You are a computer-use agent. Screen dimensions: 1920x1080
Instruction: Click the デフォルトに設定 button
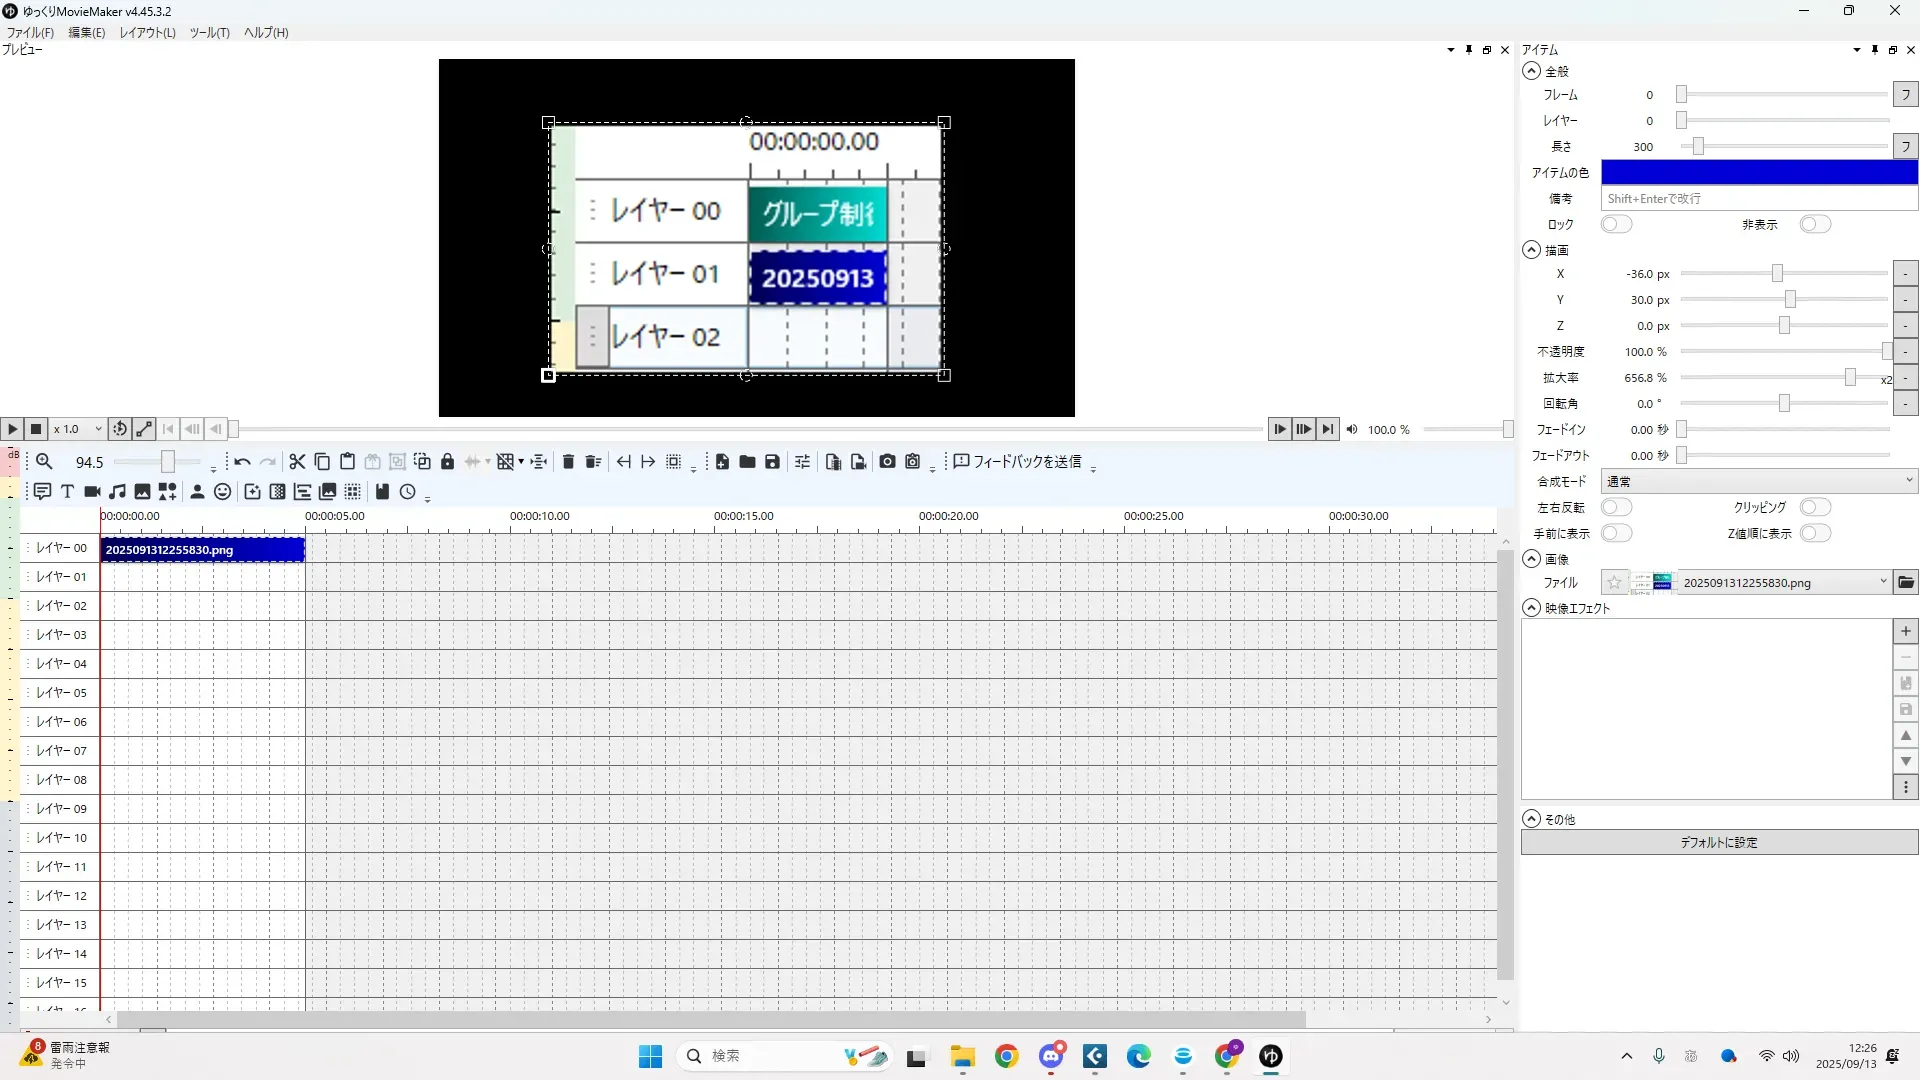click(1718, 843)
